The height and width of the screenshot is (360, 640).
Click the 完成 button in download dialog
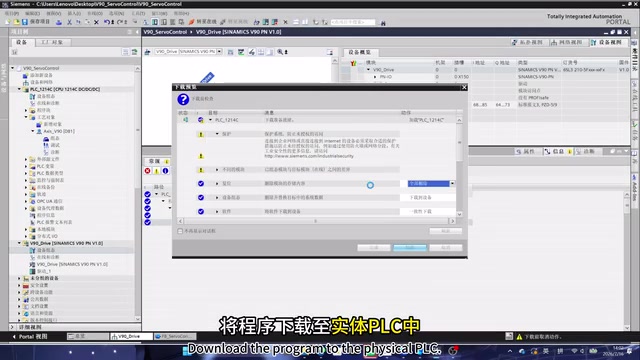click(x=374, y=248)
